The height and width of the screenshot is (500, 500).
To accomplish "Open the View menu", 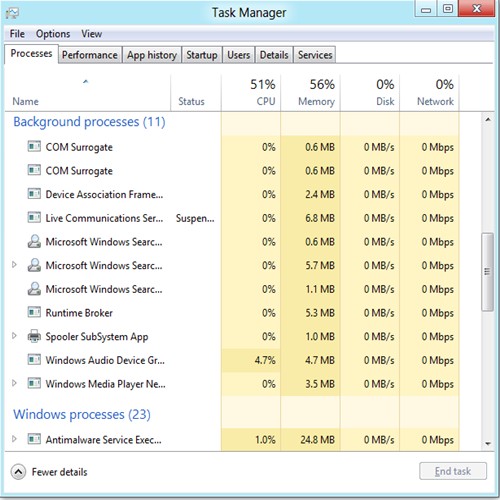I will pos(92,34).
